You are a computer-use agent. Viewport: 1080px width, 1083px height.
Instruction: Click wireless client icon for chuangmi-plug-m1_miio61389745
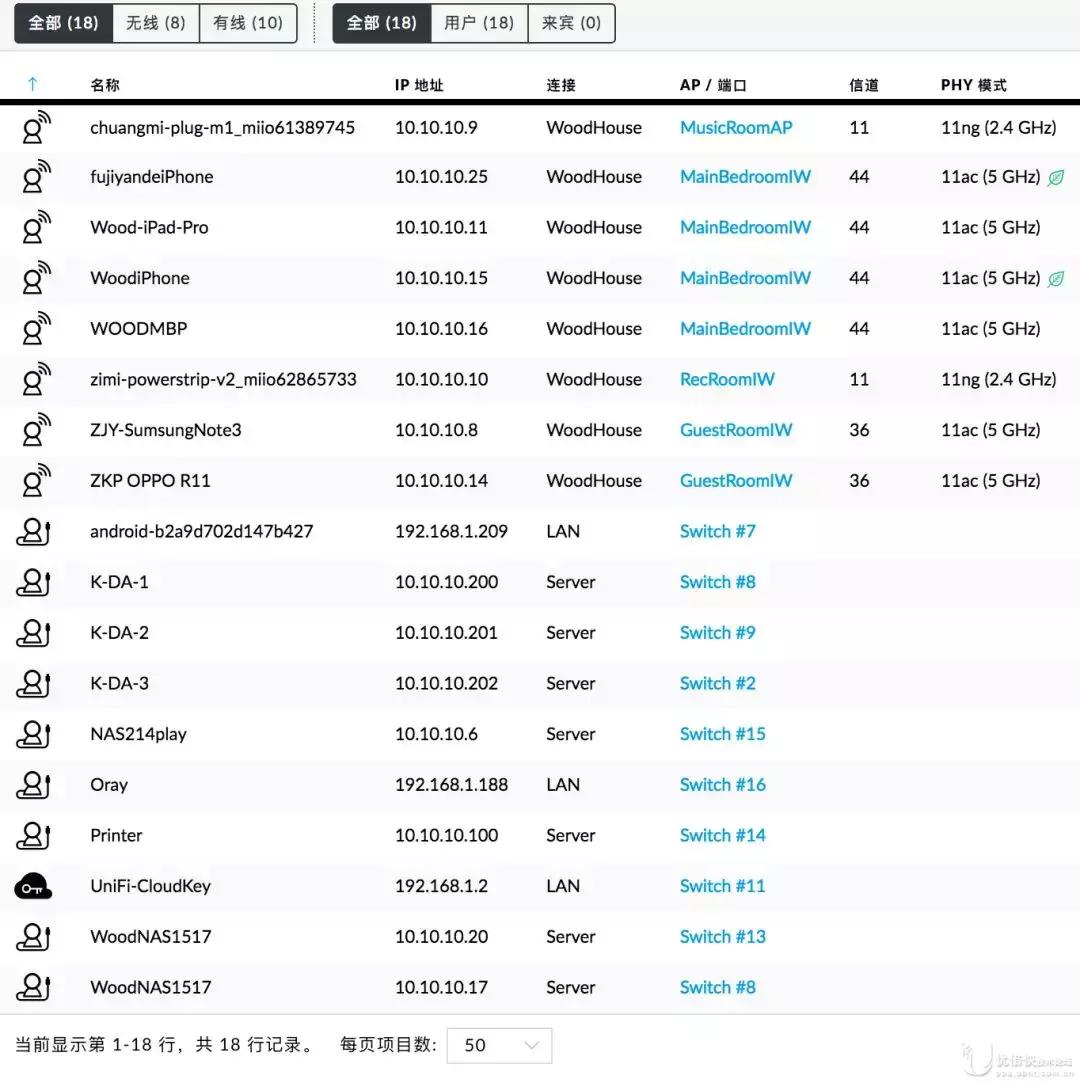36,127
